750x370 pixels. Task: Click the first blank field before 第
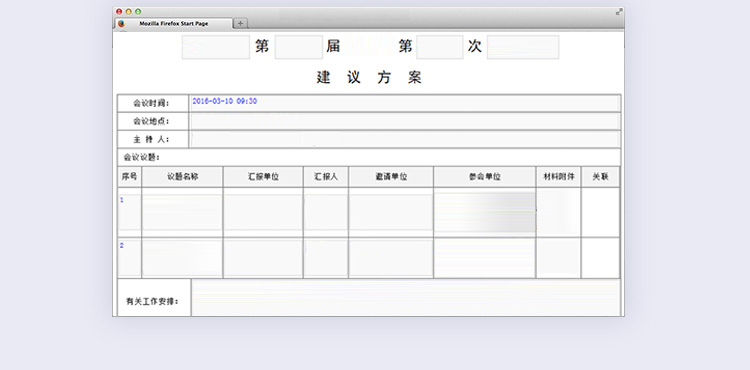pos(216,47)
